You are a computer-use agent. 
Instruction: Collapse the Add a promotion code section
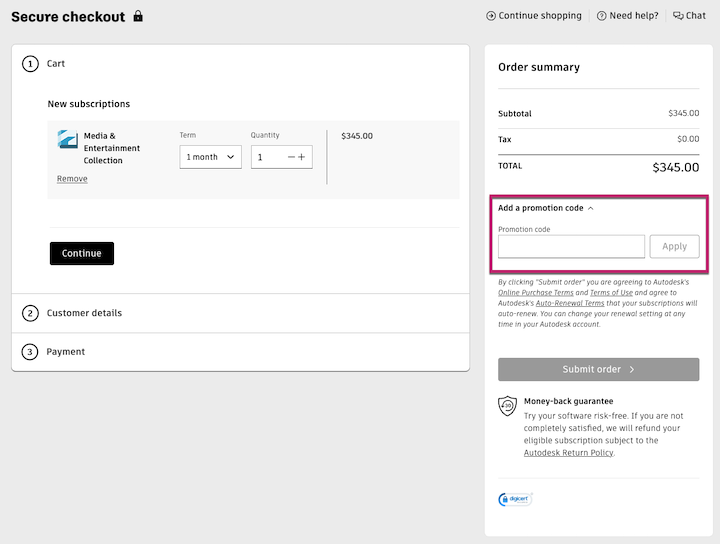point(545,208)
